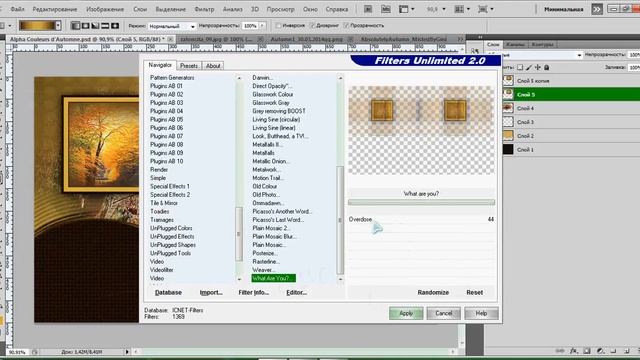Toggle the Инверсия checkbox
This screenshot has width=640, height=360.
[x=278, y=25]
